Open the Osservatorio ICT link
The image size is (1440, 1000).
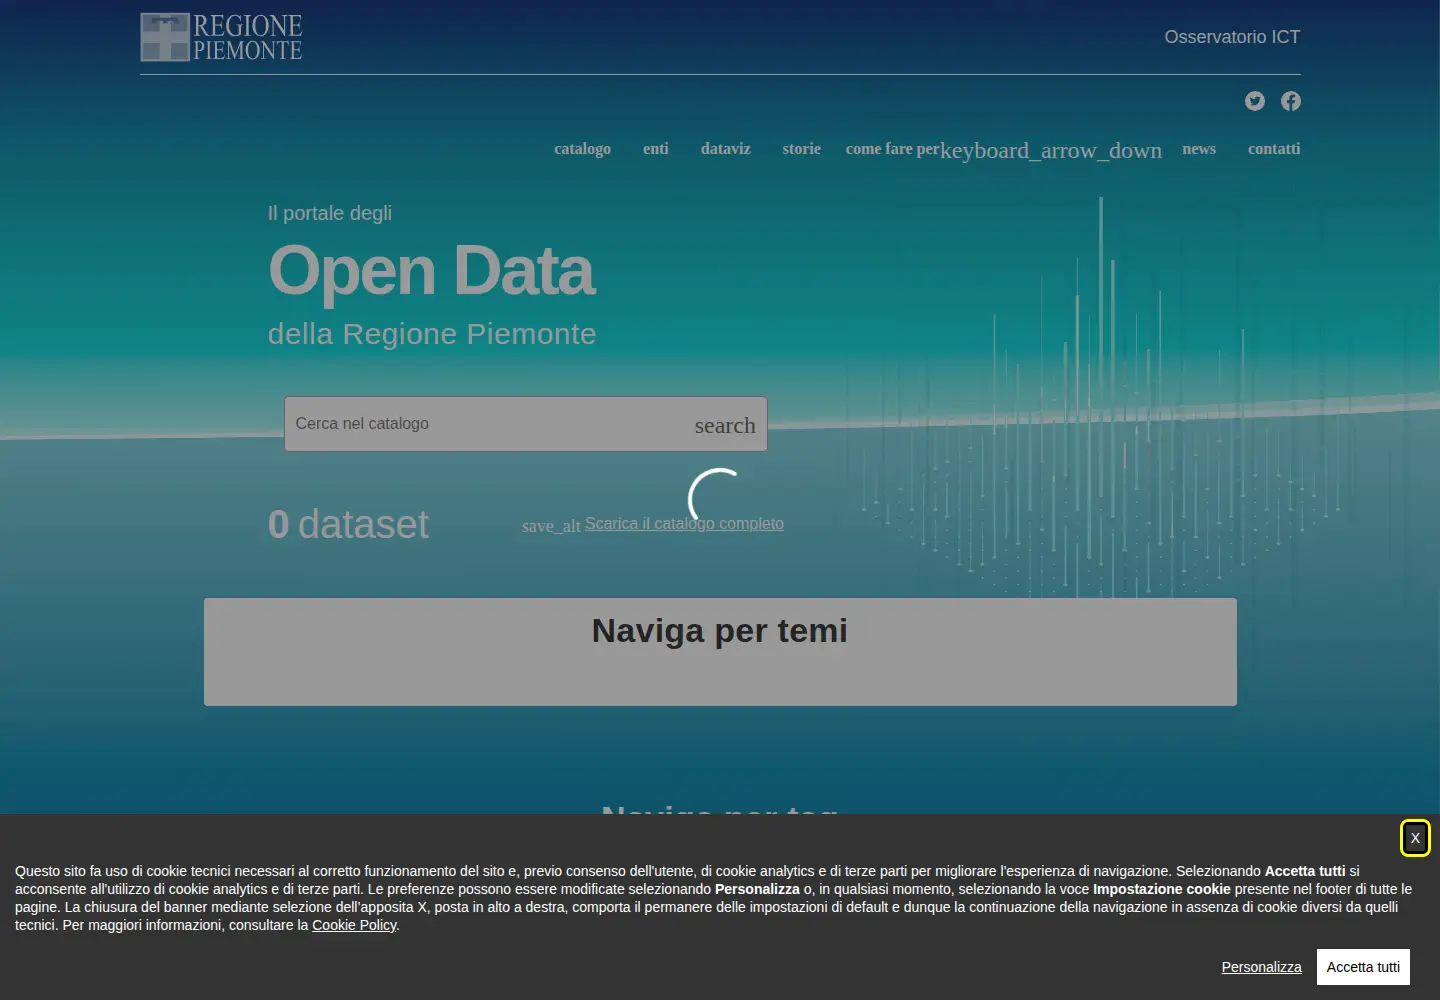[1232, 37]
